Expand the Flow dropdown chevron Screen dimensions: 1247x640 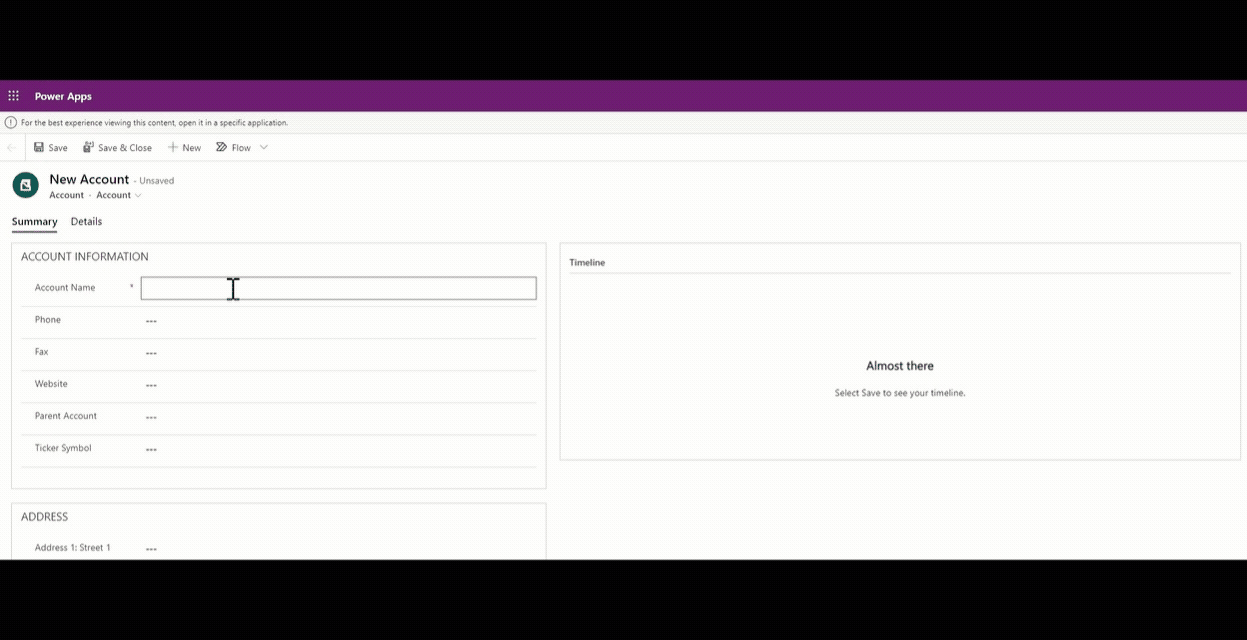264,147
